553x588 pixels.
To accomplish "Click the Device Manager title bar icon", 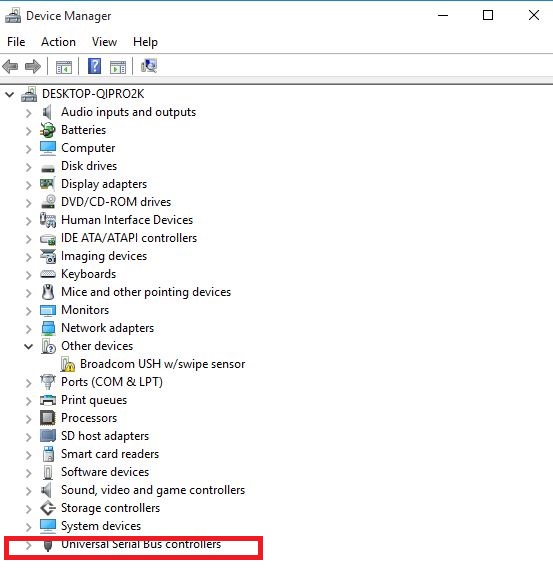I will coord(13,16).
